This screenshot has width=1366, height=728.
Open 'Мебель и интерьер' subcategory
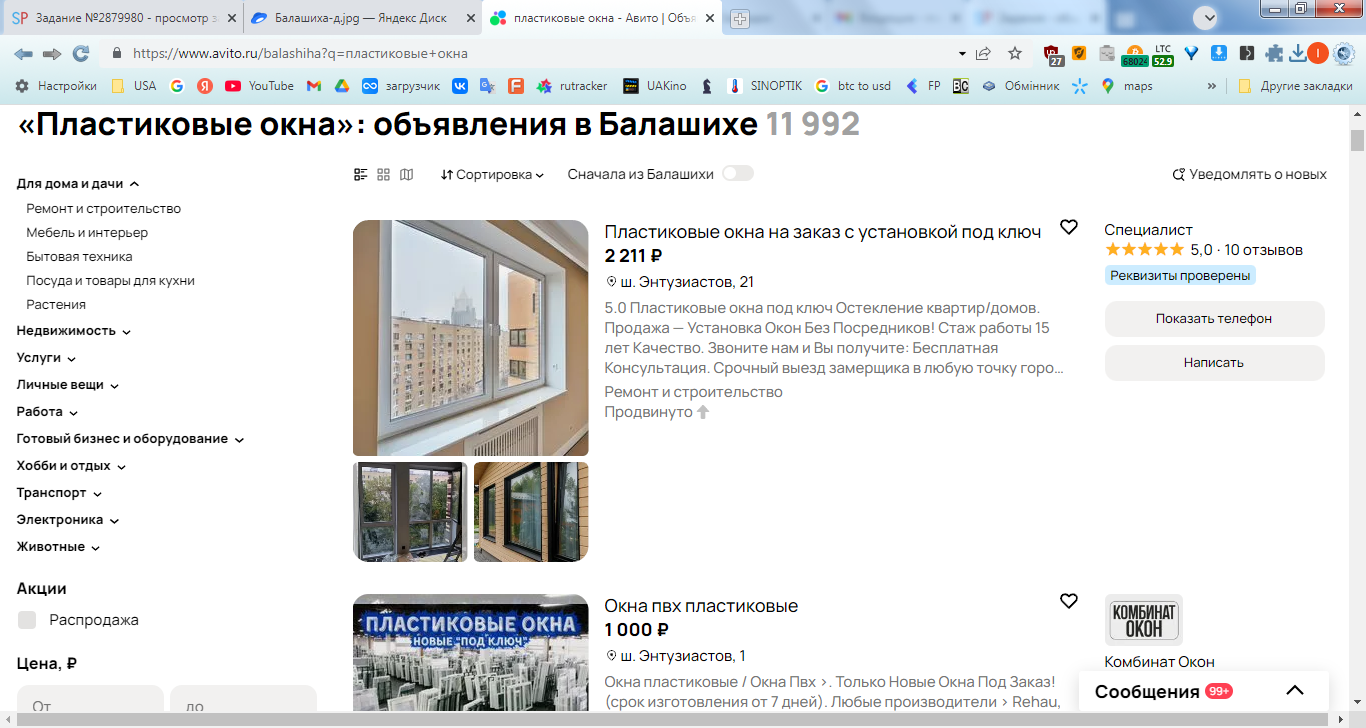point(87,233)
